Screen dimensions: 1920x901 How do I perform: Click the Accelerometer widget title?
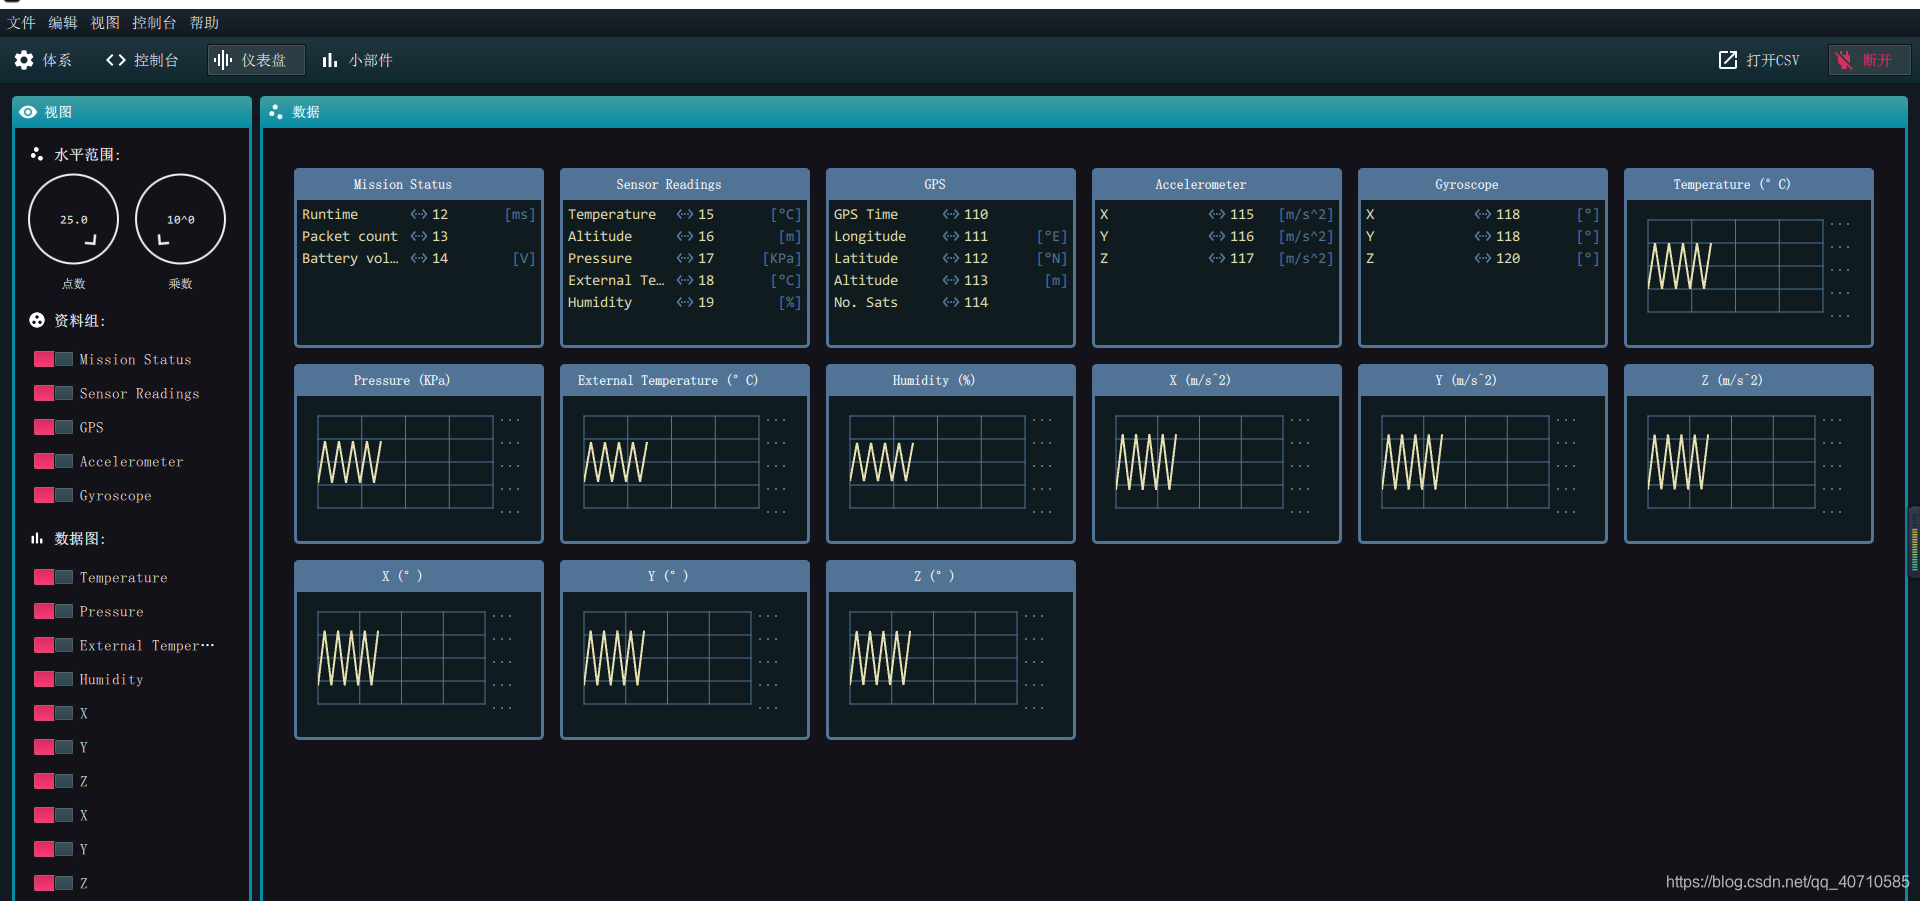[1200, 184]
